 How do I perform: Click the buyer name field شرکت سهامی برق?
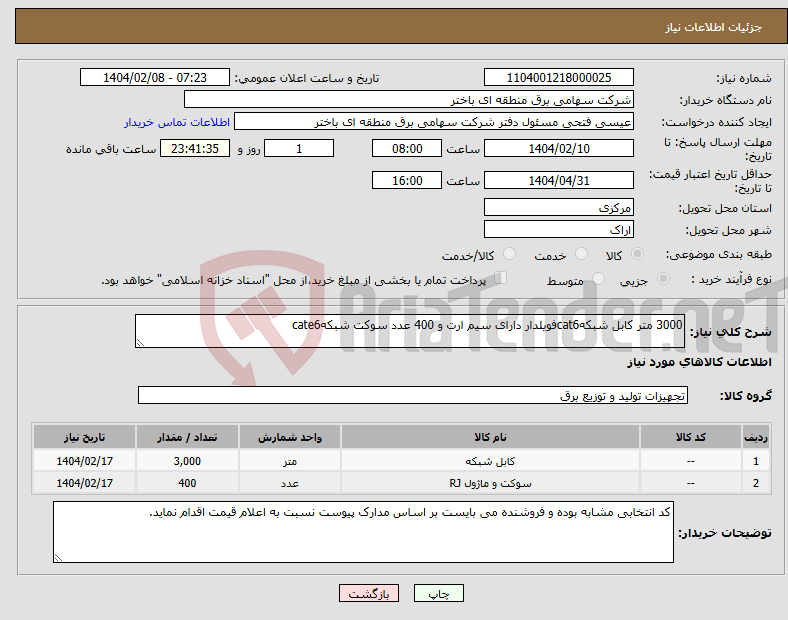[409, 99]
